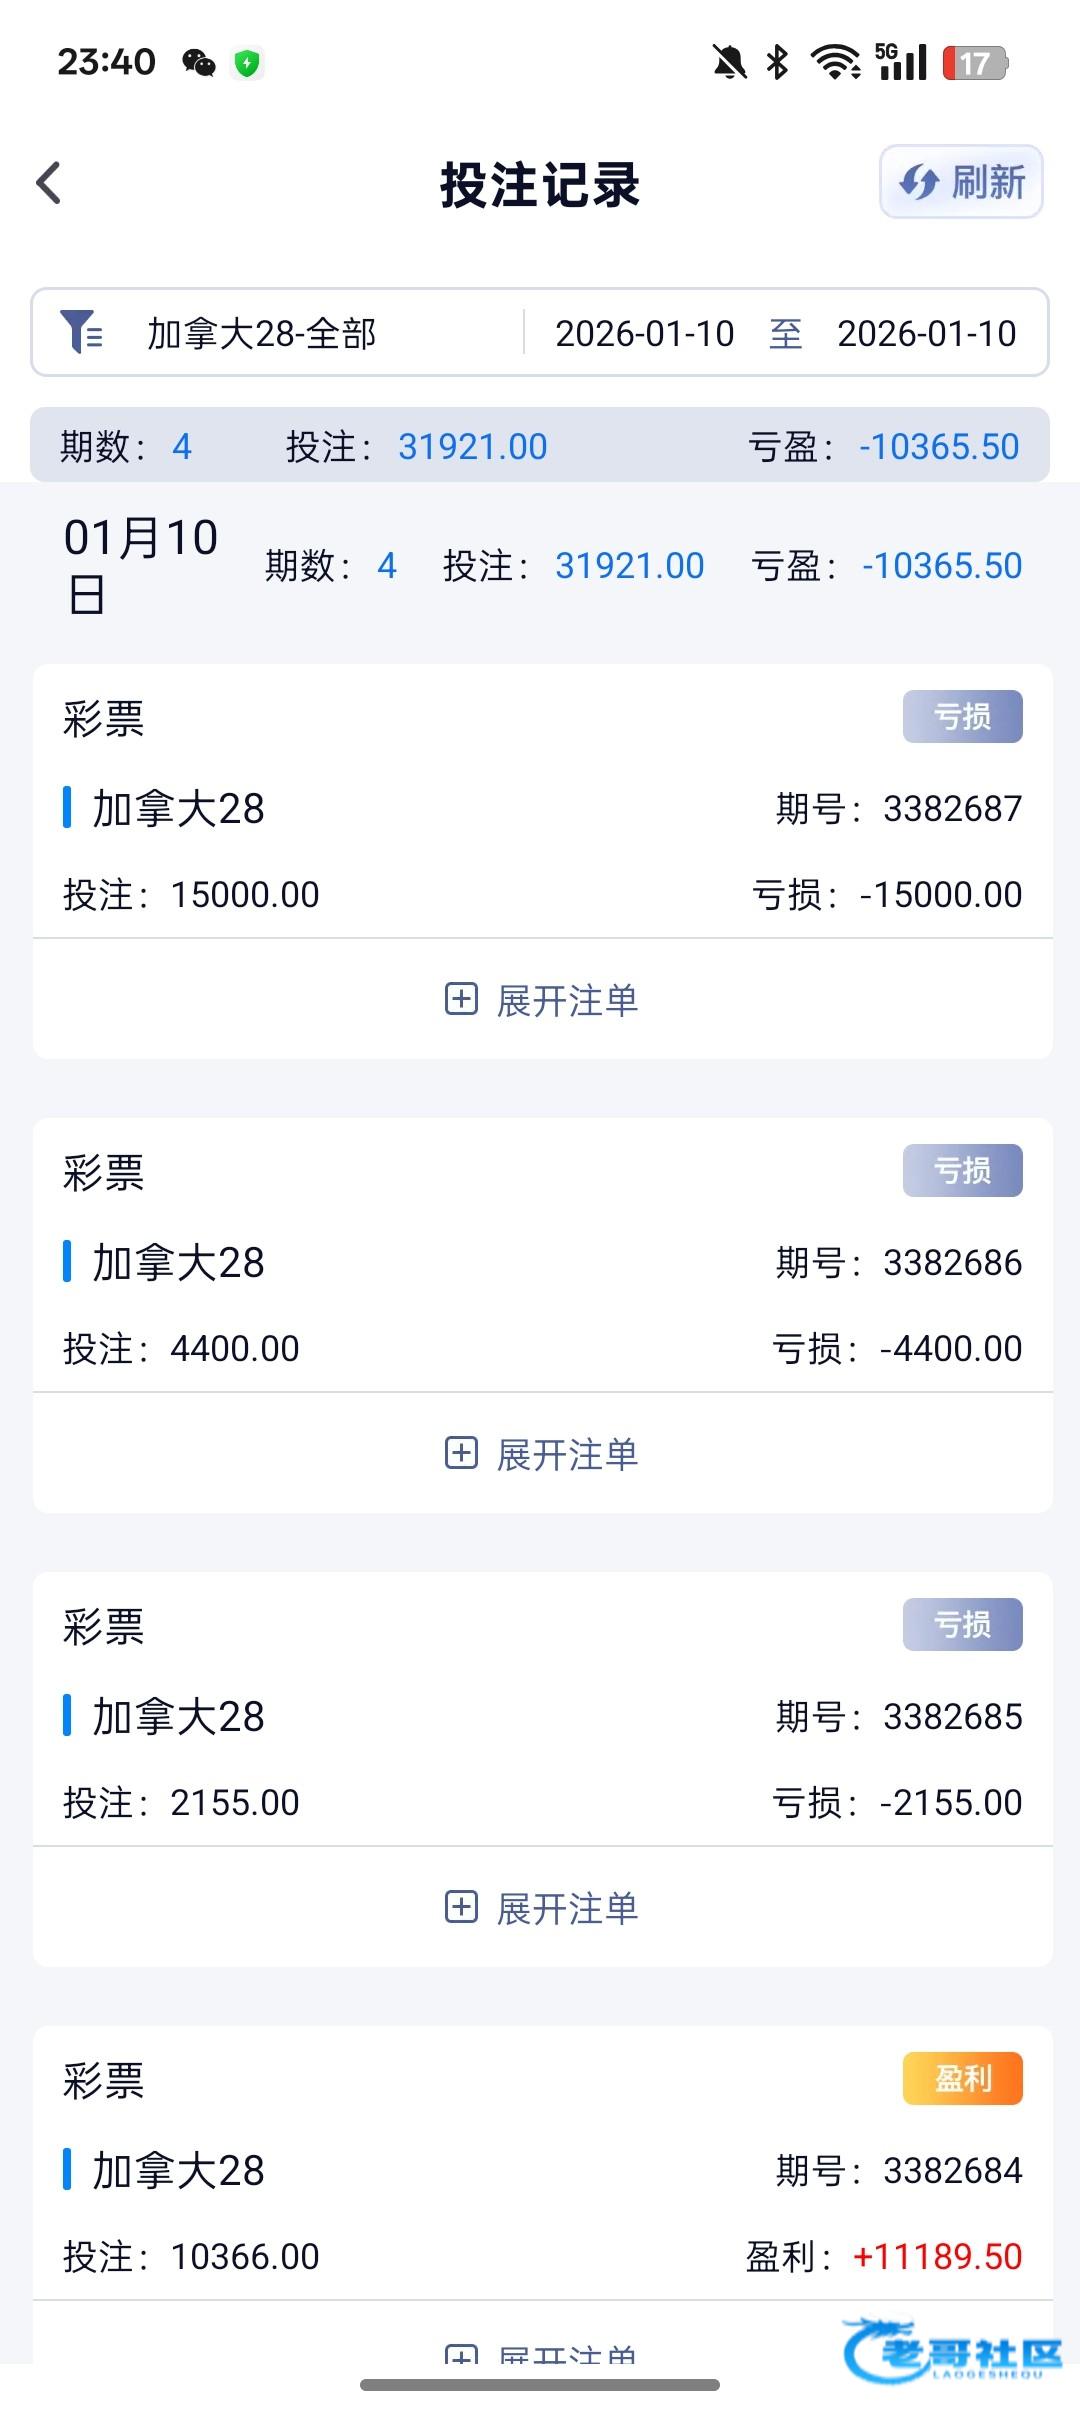Image resolution: width=1080 pixels, height=2412 pixels.
Task: Expand 展开注单 for the 4400.00 bet
Action: point(567,1454)
